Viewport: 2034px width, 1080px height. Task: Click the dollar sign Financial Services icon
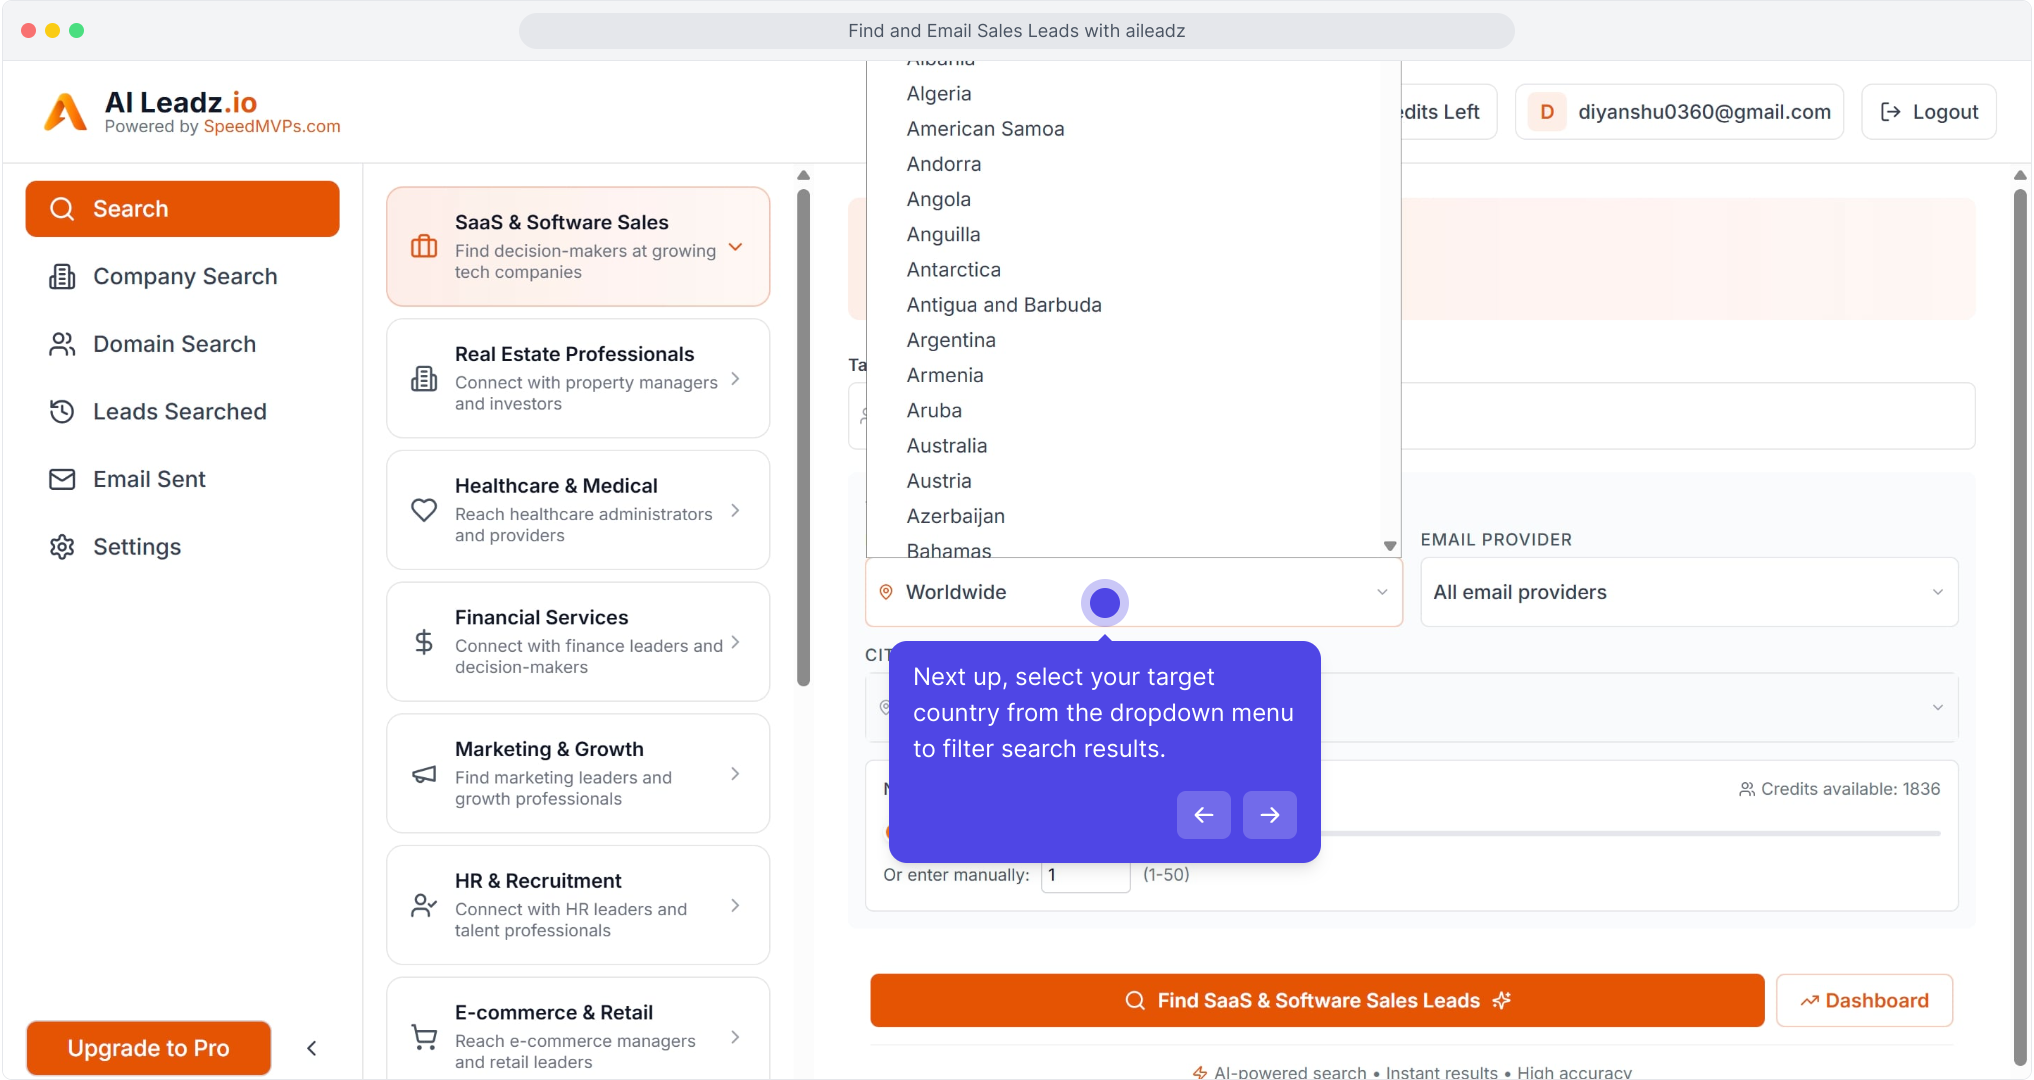click(424, 642)
